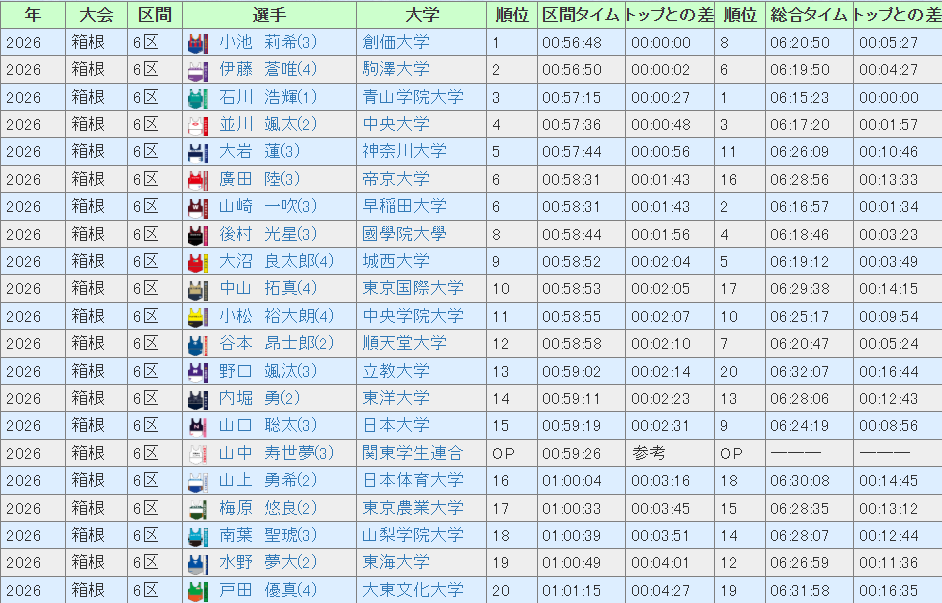Click the uniform icon beside 戸田 優真

pos(197,590)
